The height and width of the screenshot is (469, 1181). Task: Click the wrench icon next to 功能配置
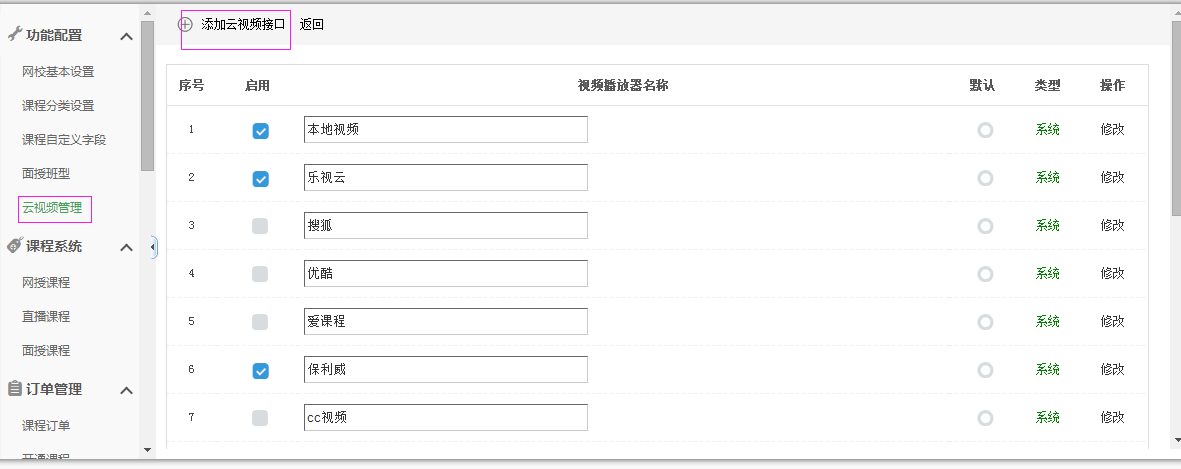point(14,35)
